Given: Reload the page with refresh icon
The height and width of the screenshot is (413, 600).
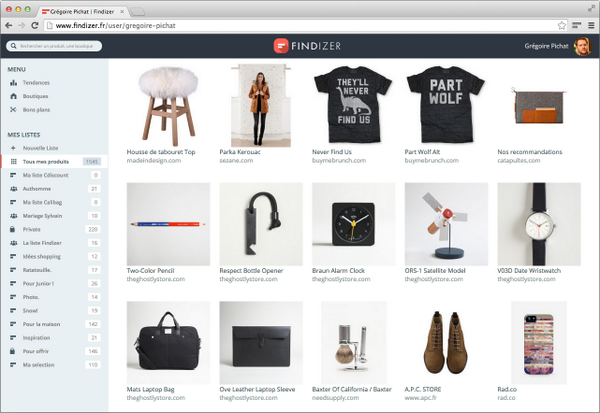Looking at the screenshot, I should point(35,25).
